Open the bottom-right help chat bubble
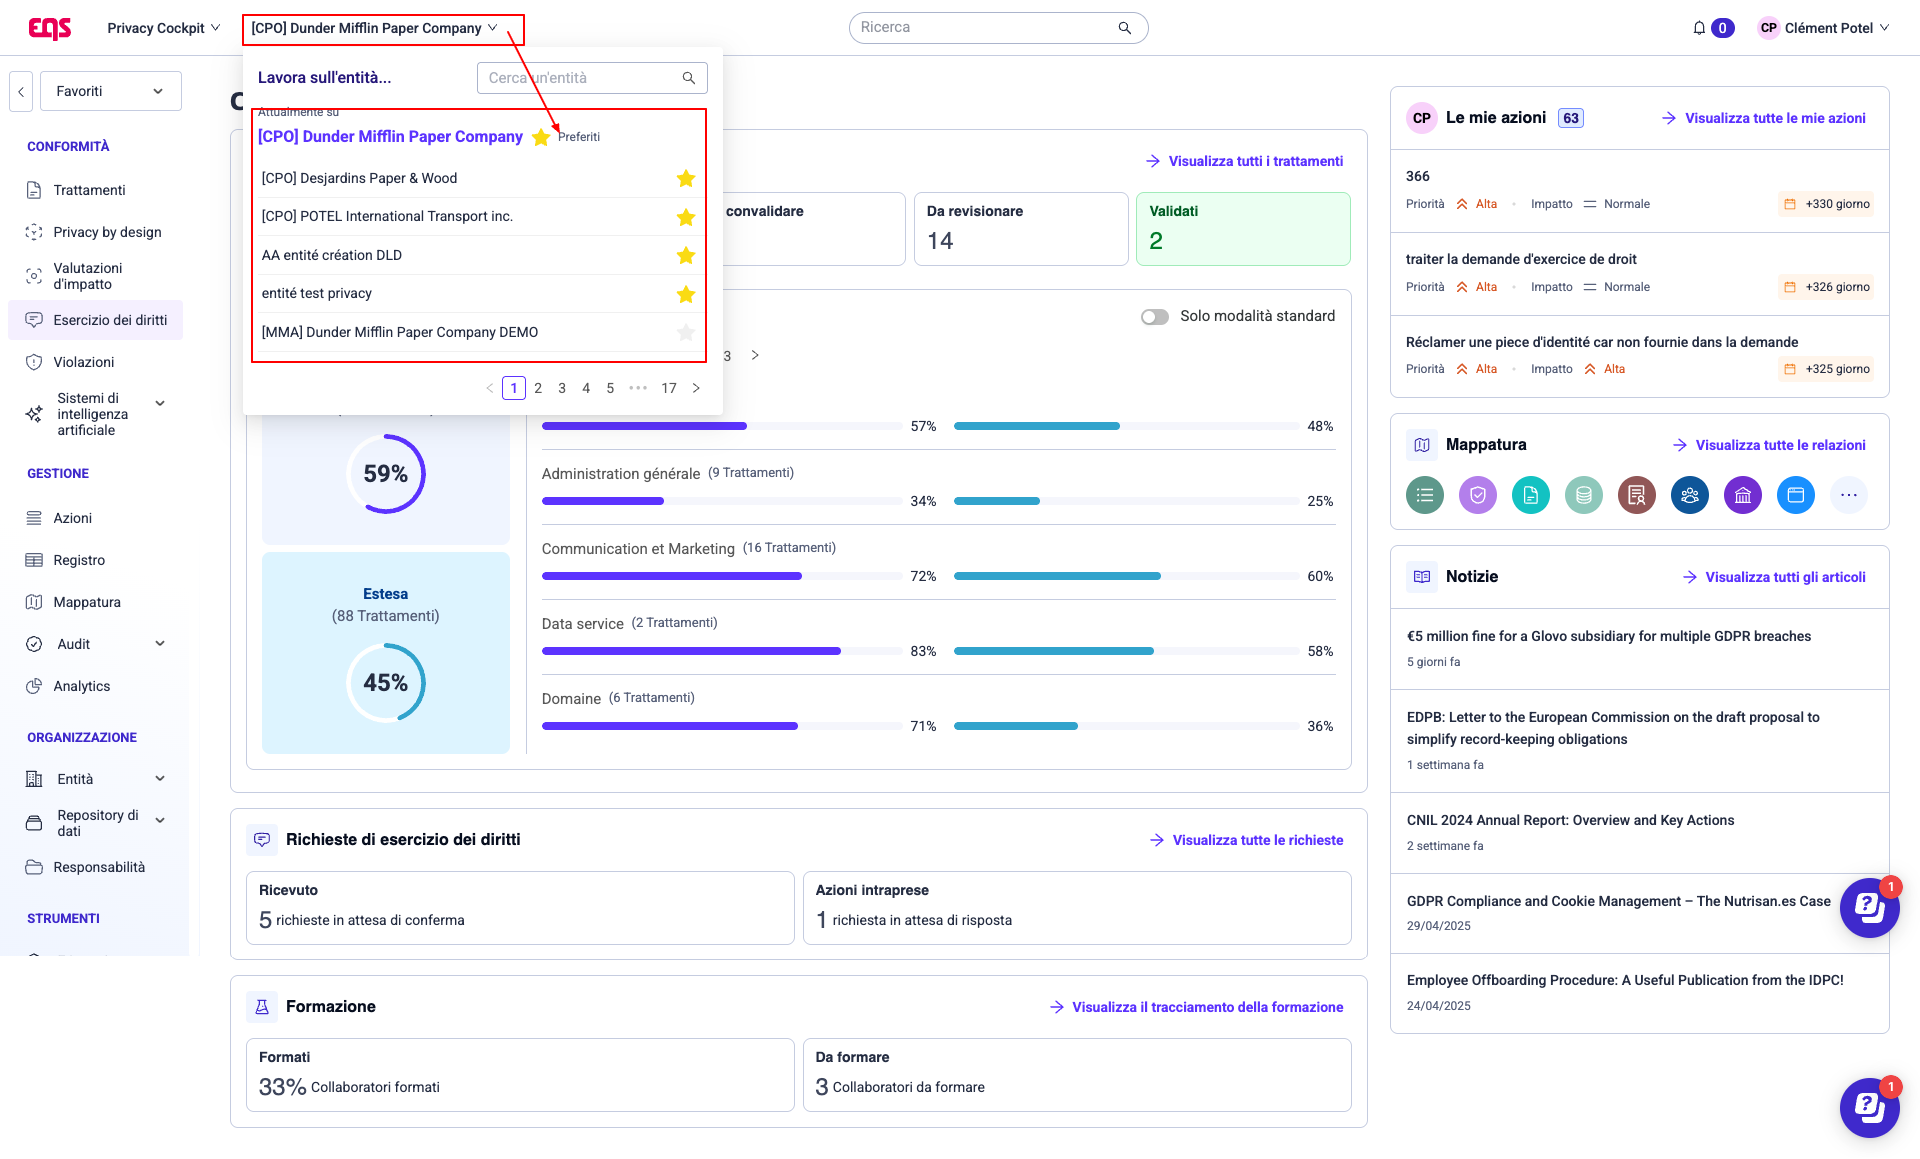Image resolution: width=1920 pixels, height=1159 pixels. click(x=1870, y=1108)
